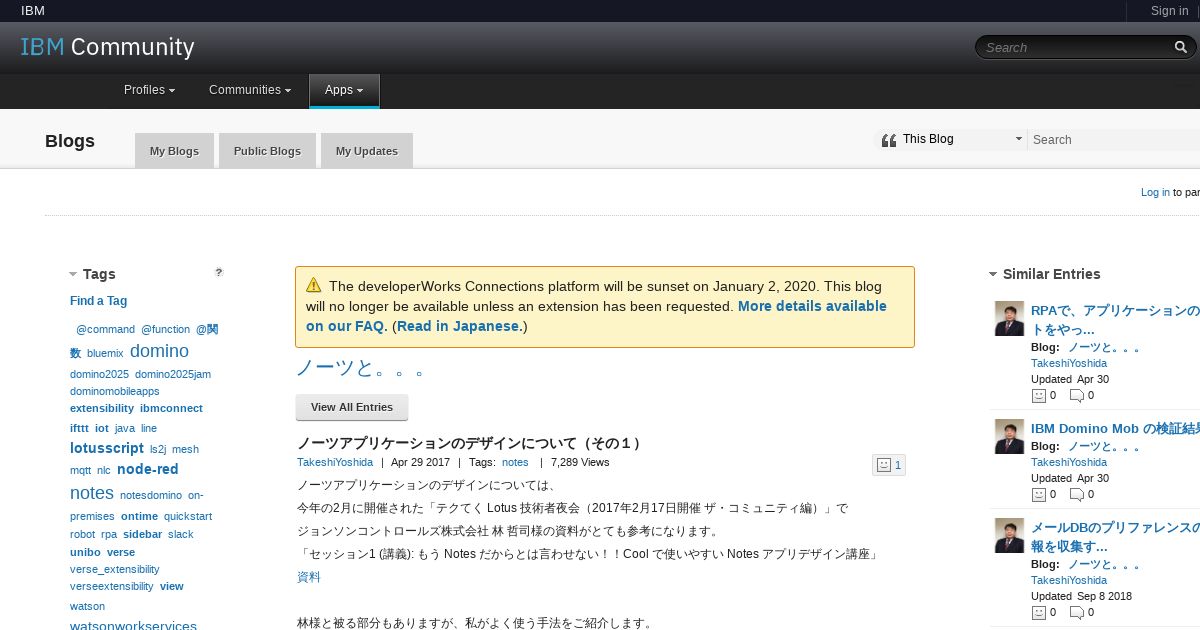Open the Tags help question icon

[x=219, y=272]
